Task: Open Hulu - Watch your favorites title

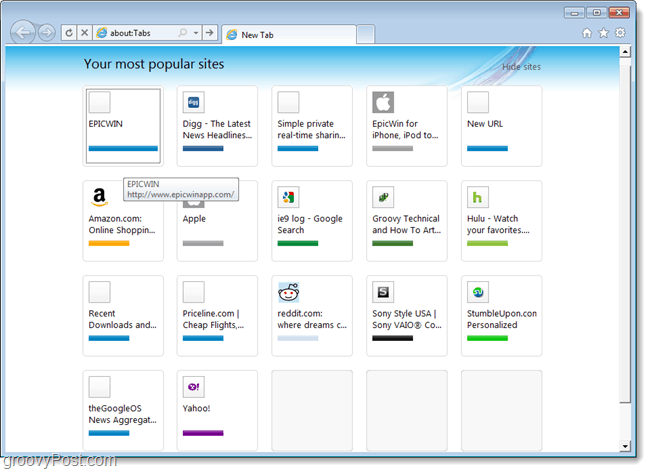Action: point(498,224)
